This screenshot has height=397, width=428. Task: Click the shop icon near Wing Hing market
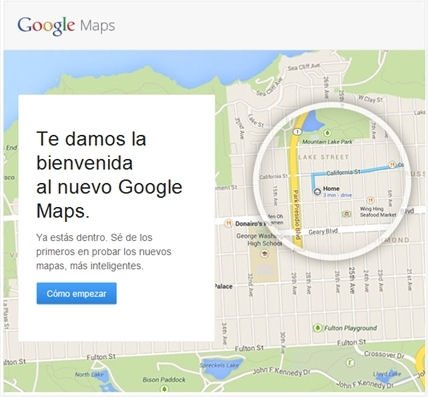(x=347, y=214)
